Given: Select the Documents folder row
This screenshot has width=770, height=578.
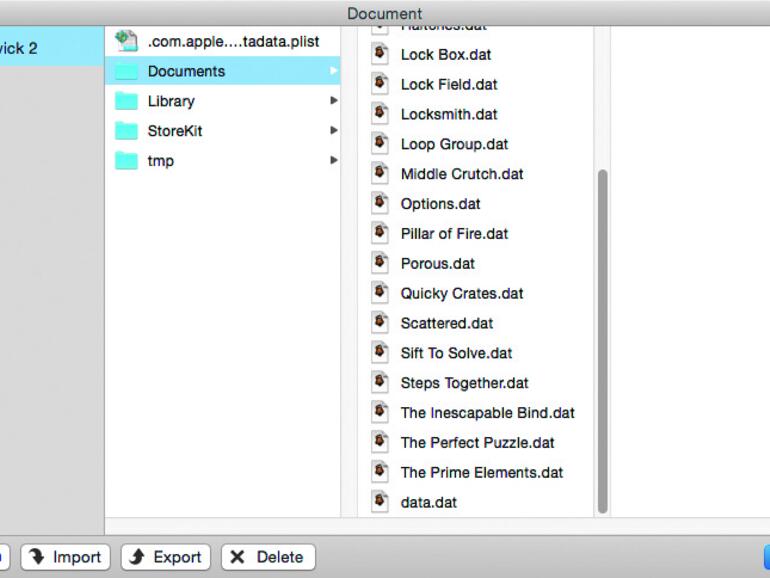Looking at the screenshot, I should [x=222, y=71].
